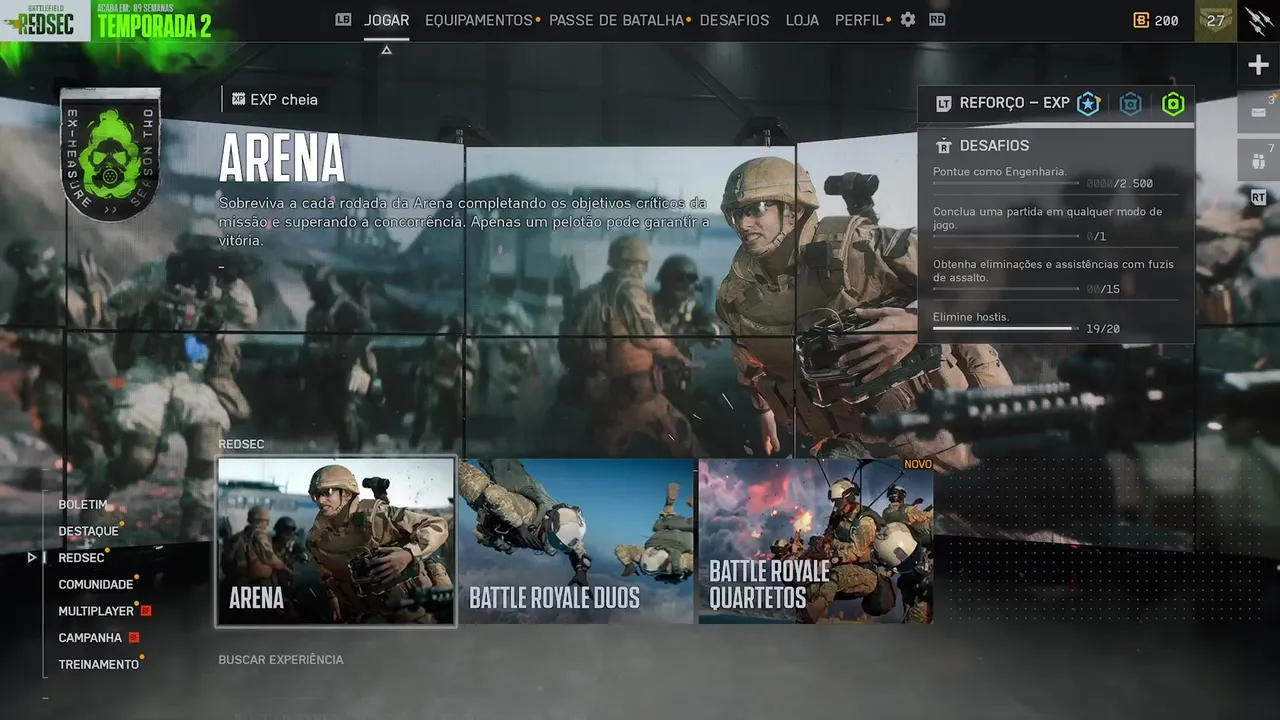Click the RT trigger icon on right edge
Image resolution: width=1280 pixels, height=720 pixels.
[x=1258, y=198]
